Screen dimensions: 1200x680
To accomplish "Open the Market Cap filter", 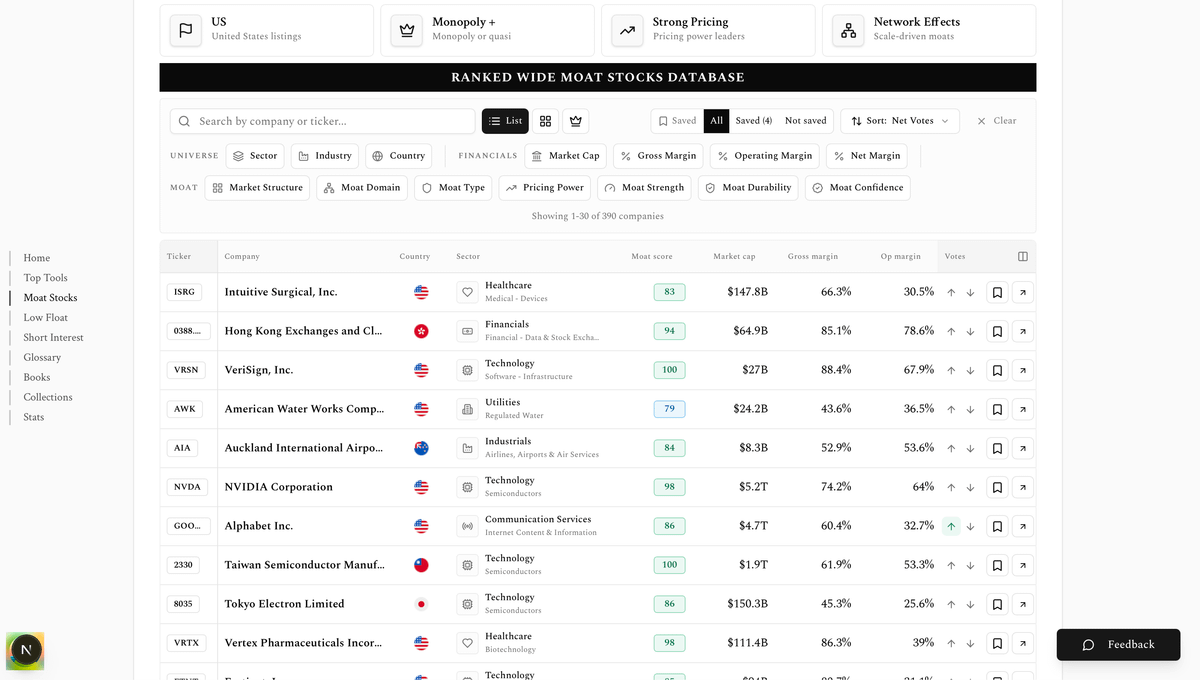I will (566, 156).
